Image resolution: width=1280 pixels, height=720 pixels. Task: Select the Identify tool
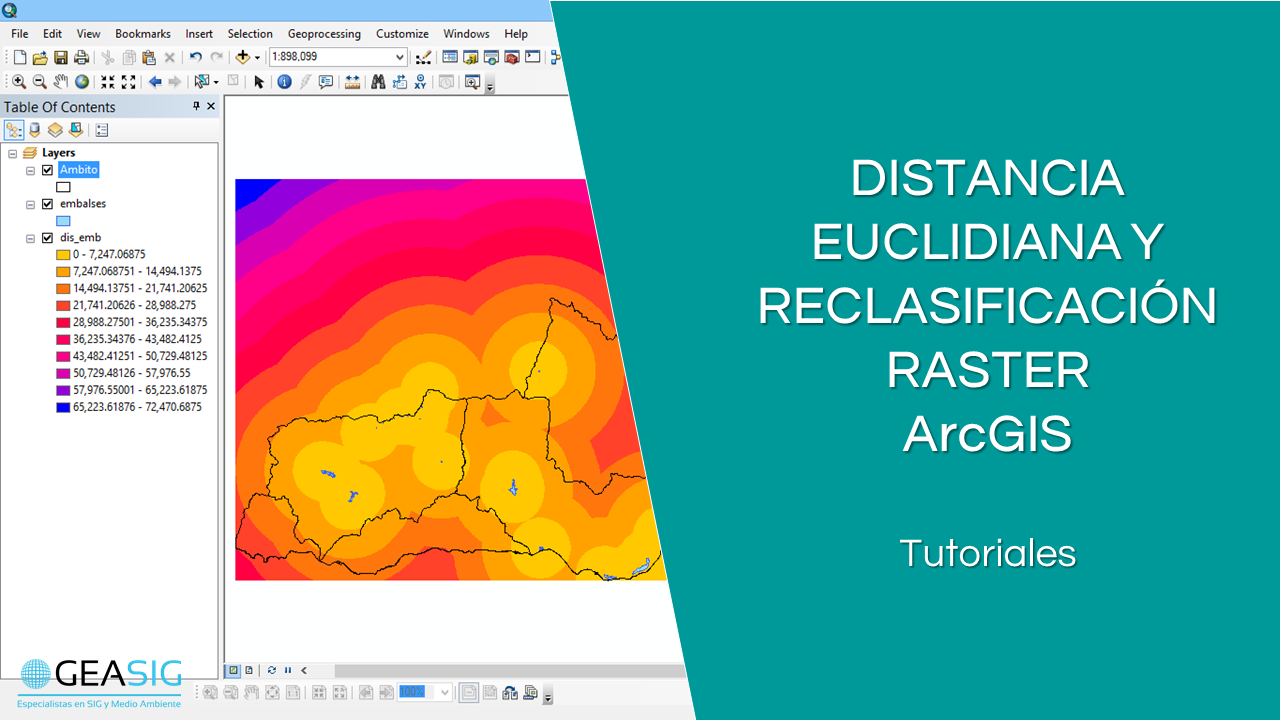coord(284,82)
